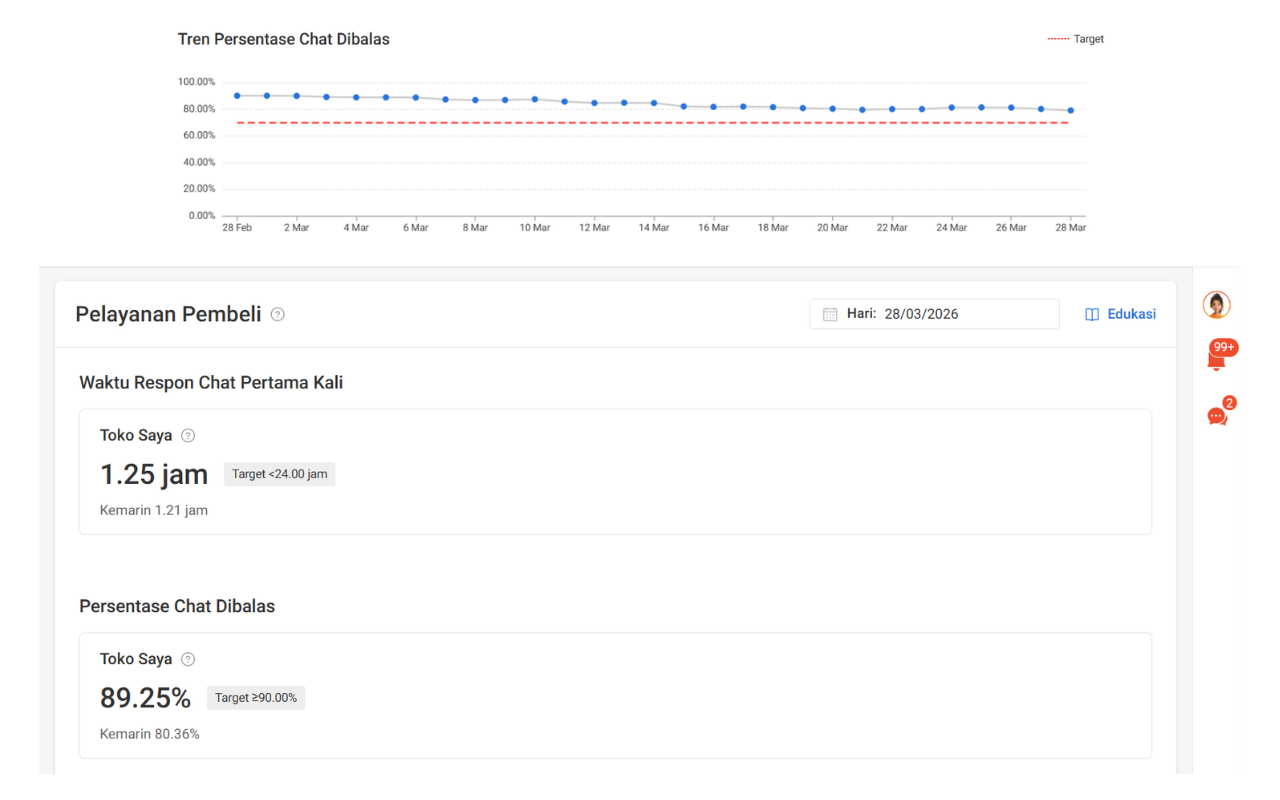This screenshot has width=1280, height=800.
Task: Click help icon next to Toko Saya chat percentage
Action: tap(188, 659)
